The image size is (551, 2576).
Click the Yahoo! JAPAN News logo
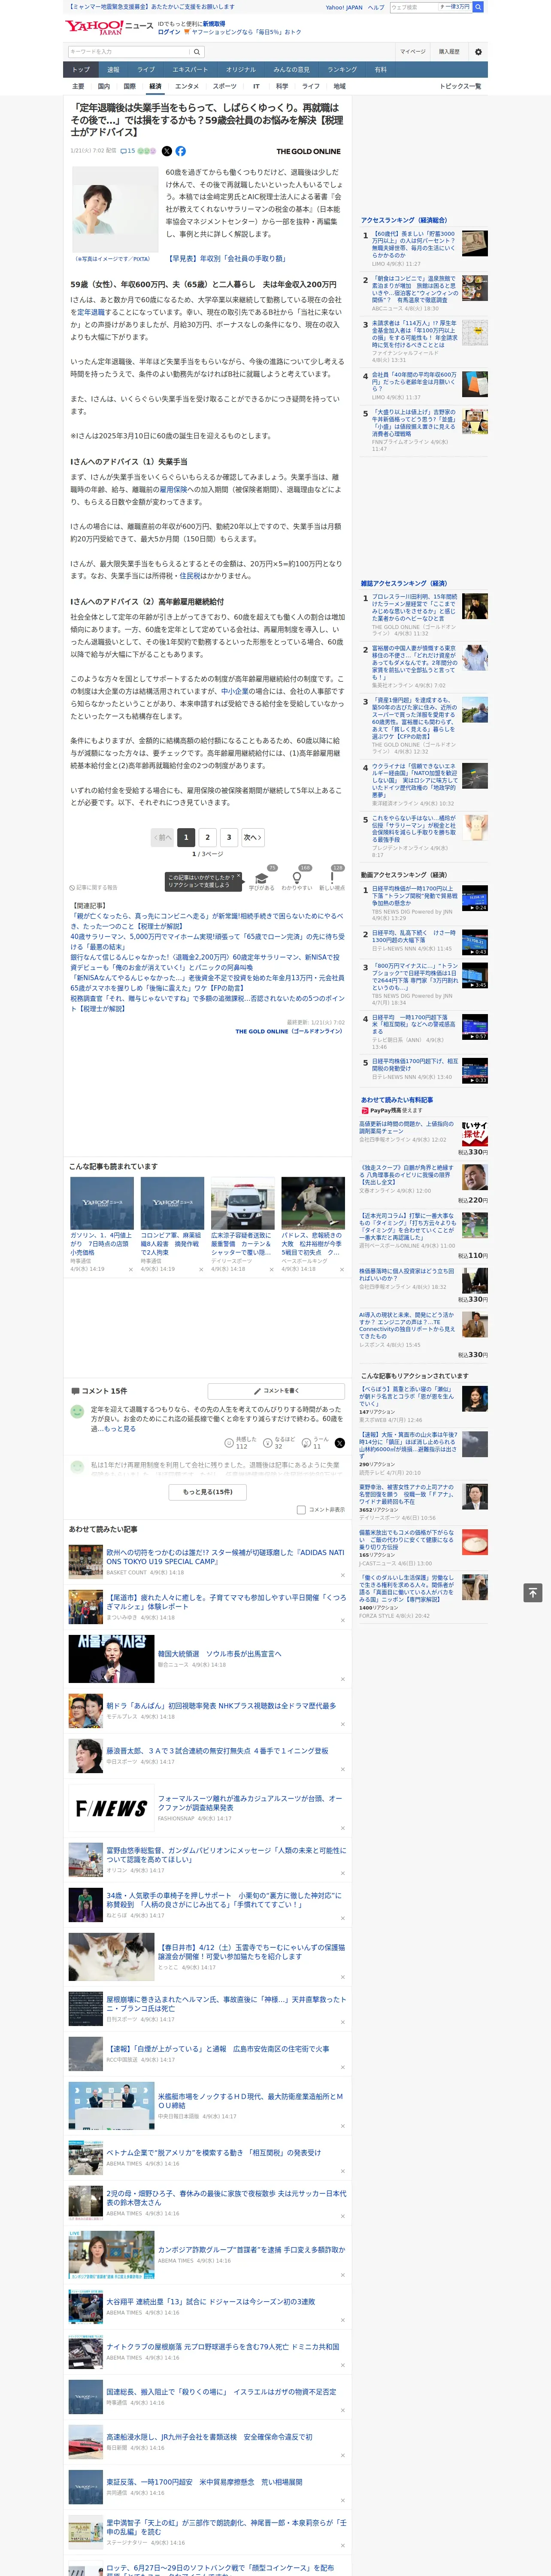click(x=109, y=27)
